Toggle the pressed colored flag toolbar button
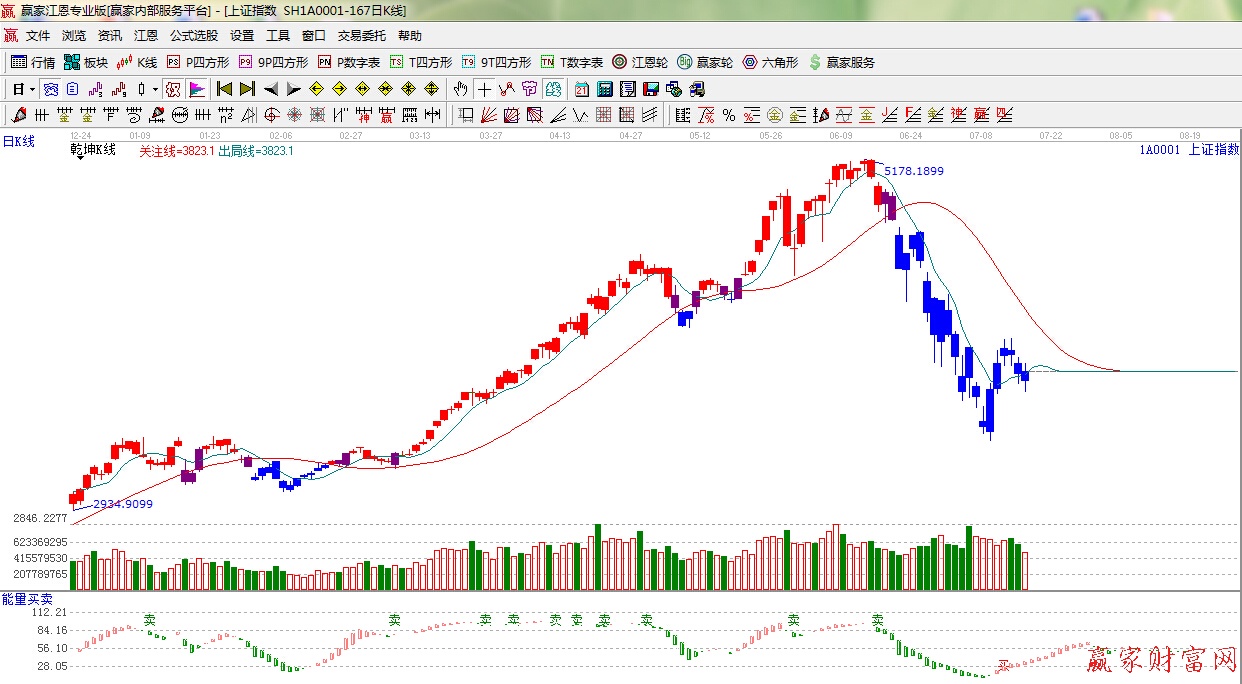This screenshot has height=684, width=1242. 197,89
